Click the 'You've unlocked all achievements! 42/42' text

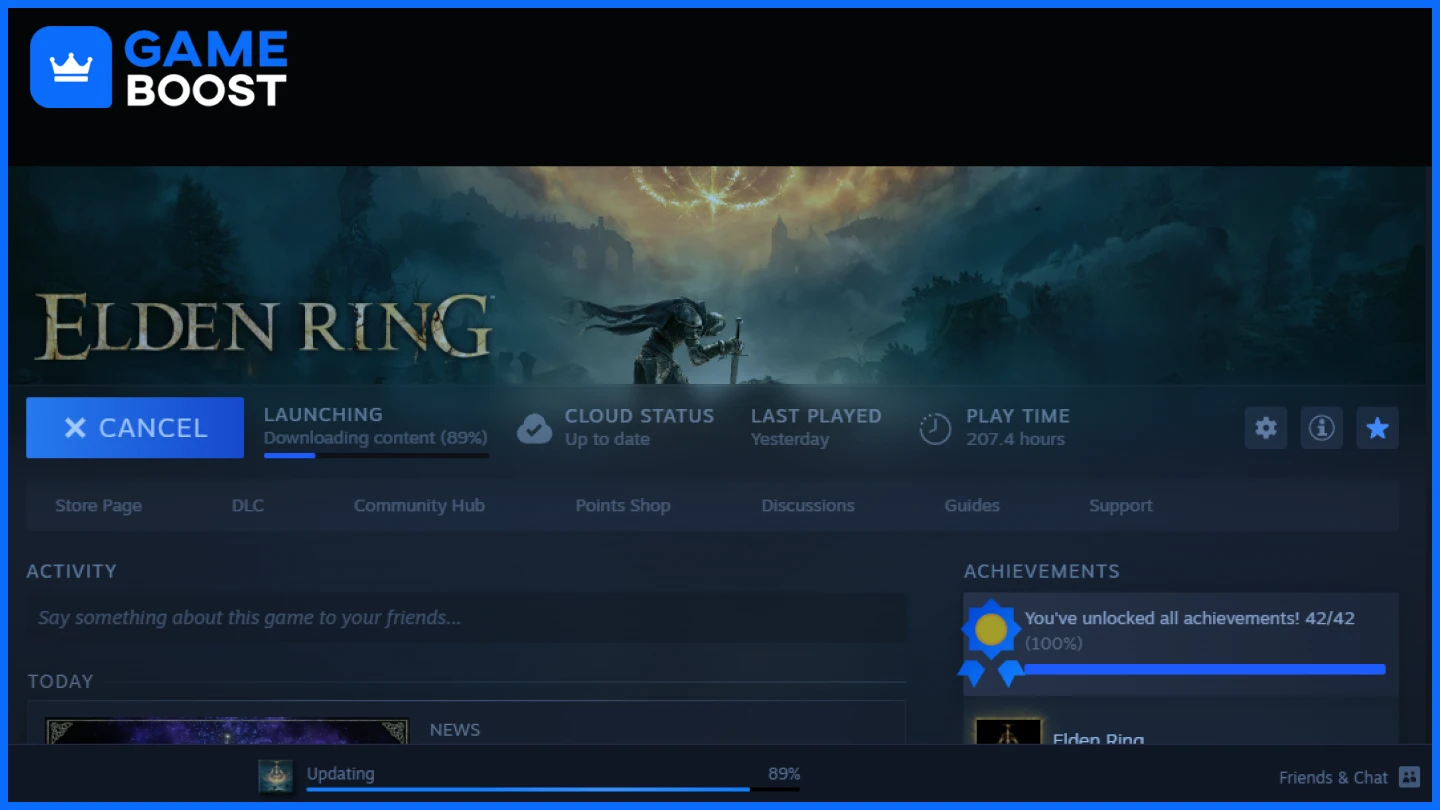pyautogui.click(x=1190, y=618)
